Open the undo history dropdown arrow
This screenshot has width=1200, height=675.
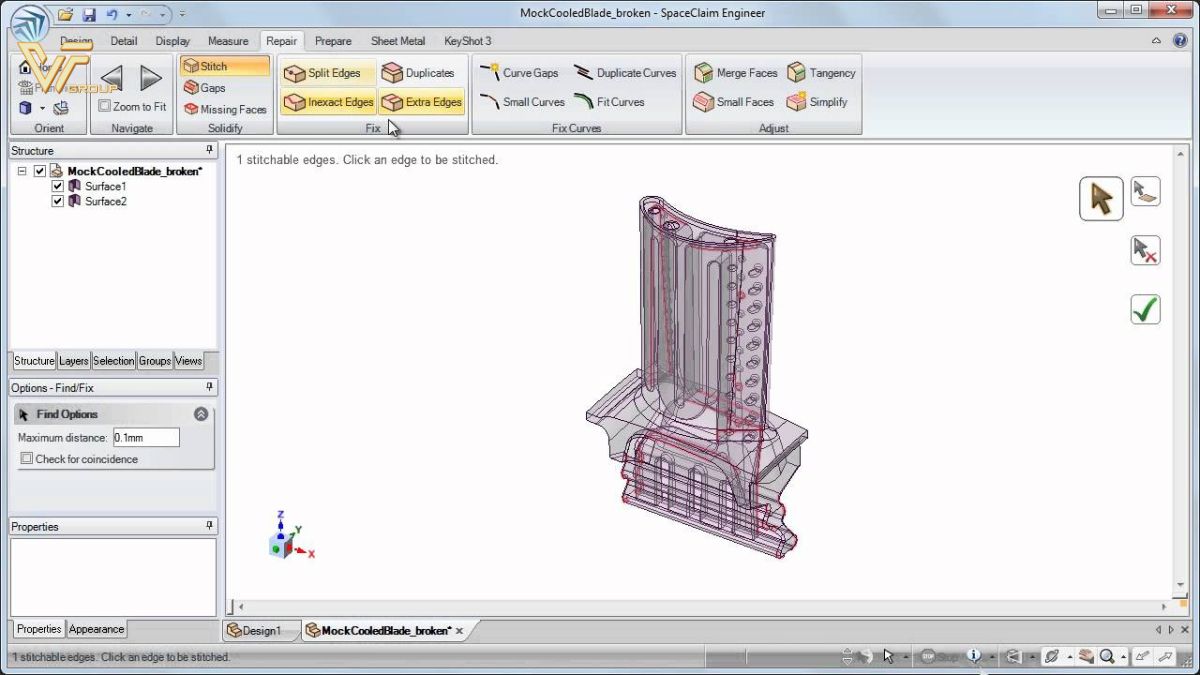128,15
